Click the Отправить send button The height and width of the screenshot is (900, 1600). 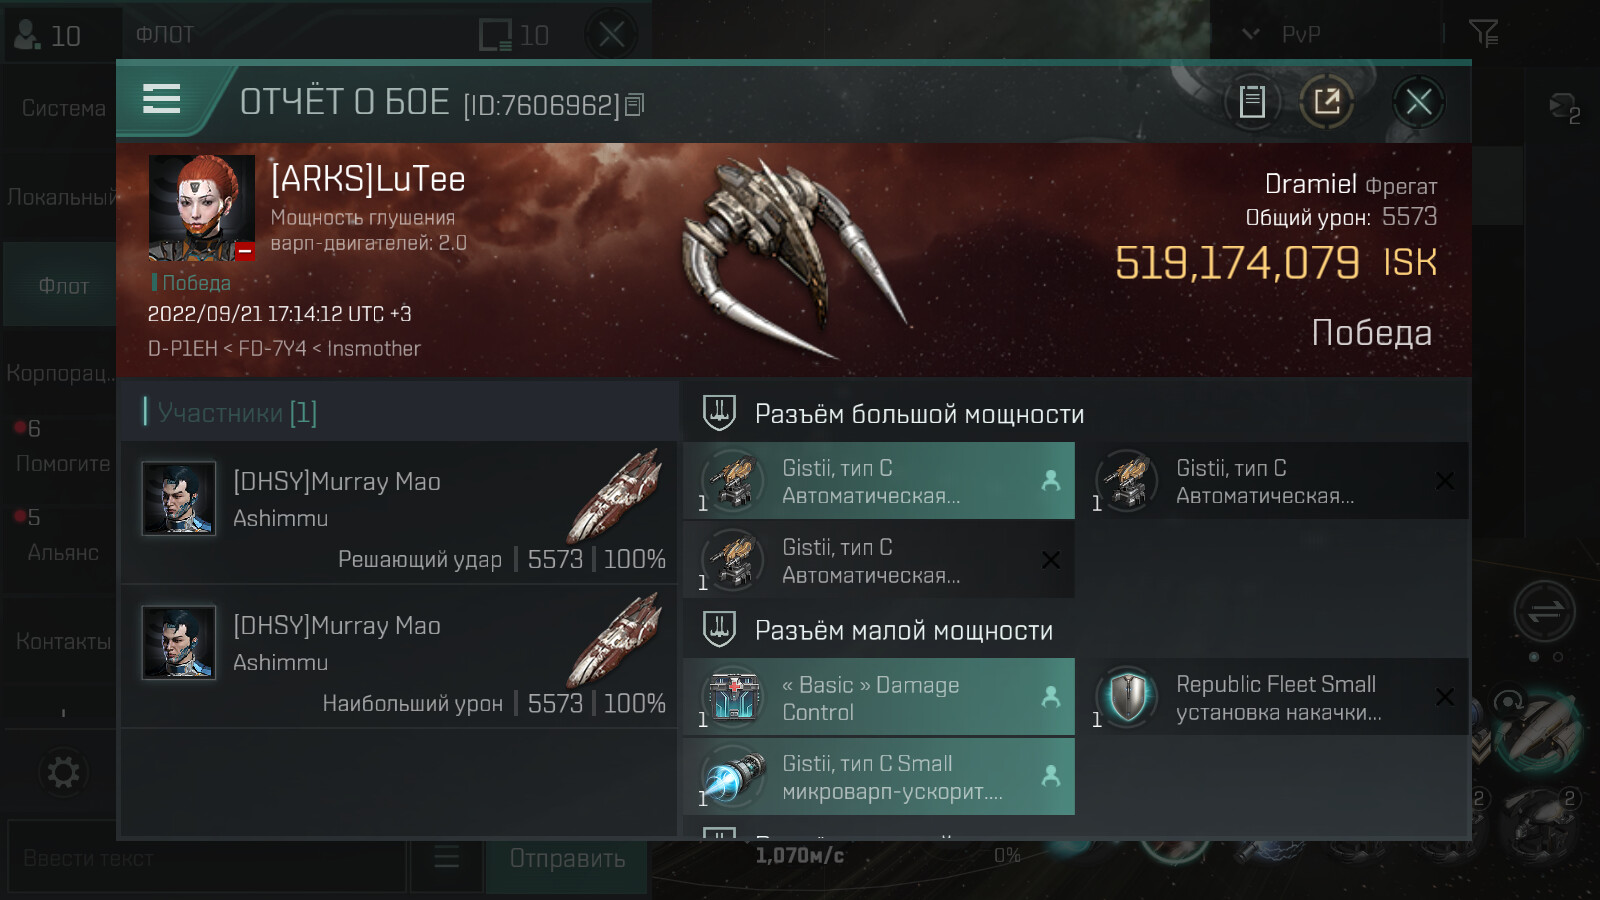pyautogui.click(x=567, y=858)
